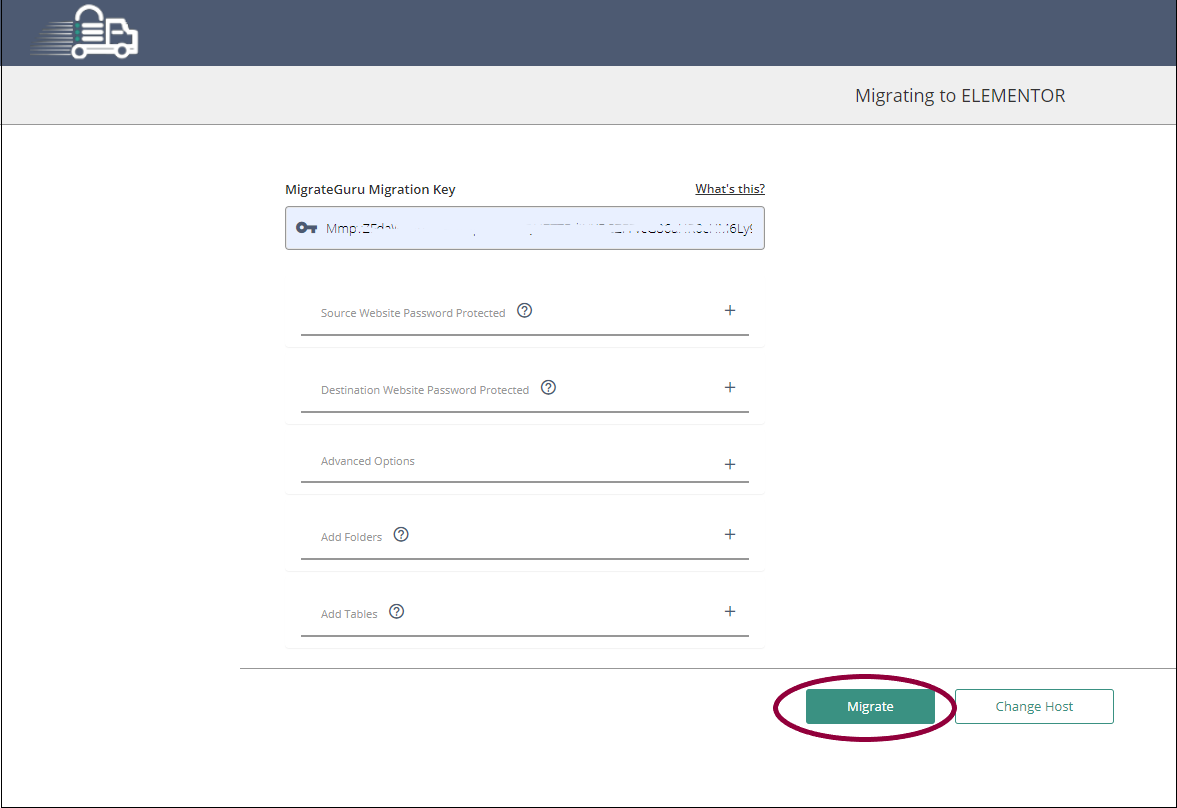The width and height of the screenshot is (1177, 808).
Task: Click the Source Website Password Protected label
Action: (412, 312)
